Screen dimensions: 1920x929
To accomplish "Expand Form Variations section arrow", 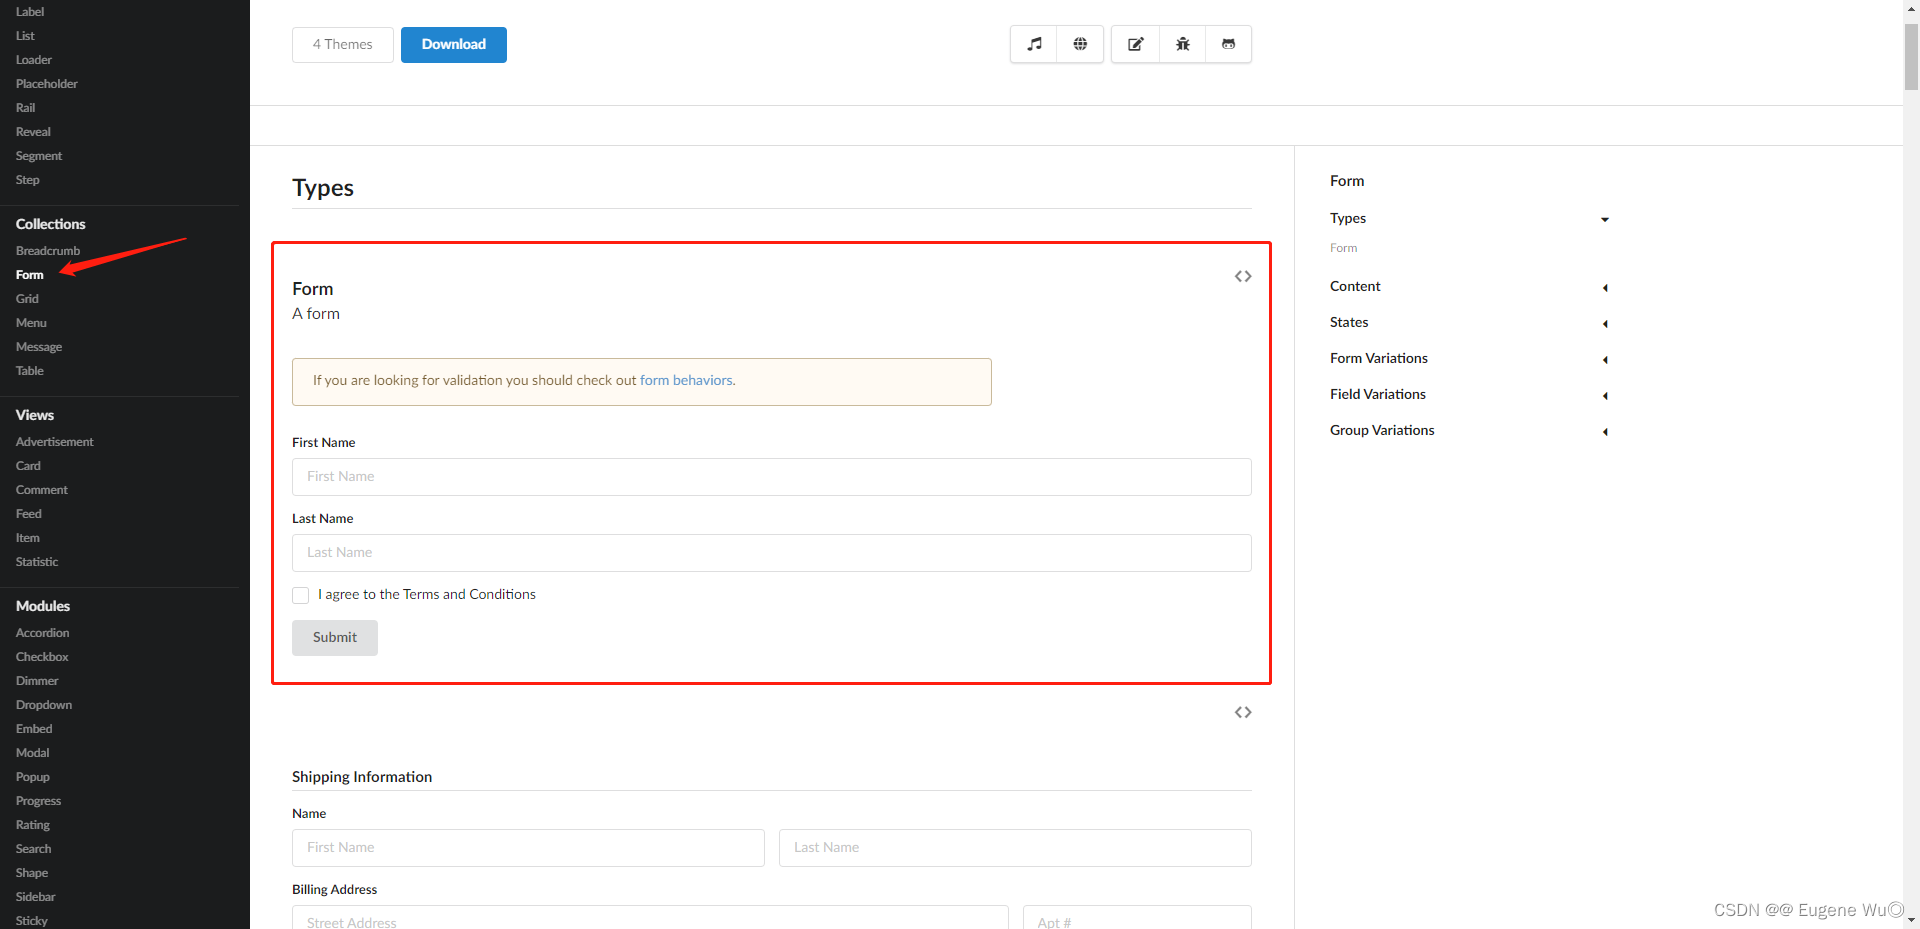I will point(1605,360).
